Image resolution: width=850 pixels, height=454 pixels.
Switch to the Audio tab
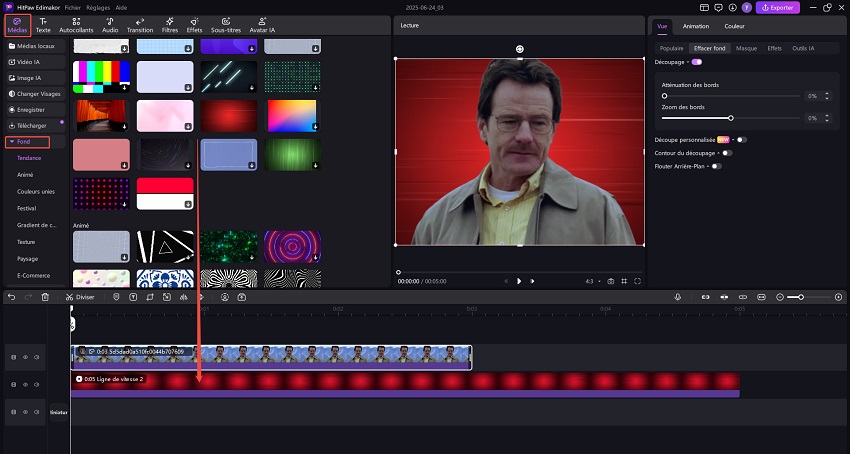coord(110,25)
